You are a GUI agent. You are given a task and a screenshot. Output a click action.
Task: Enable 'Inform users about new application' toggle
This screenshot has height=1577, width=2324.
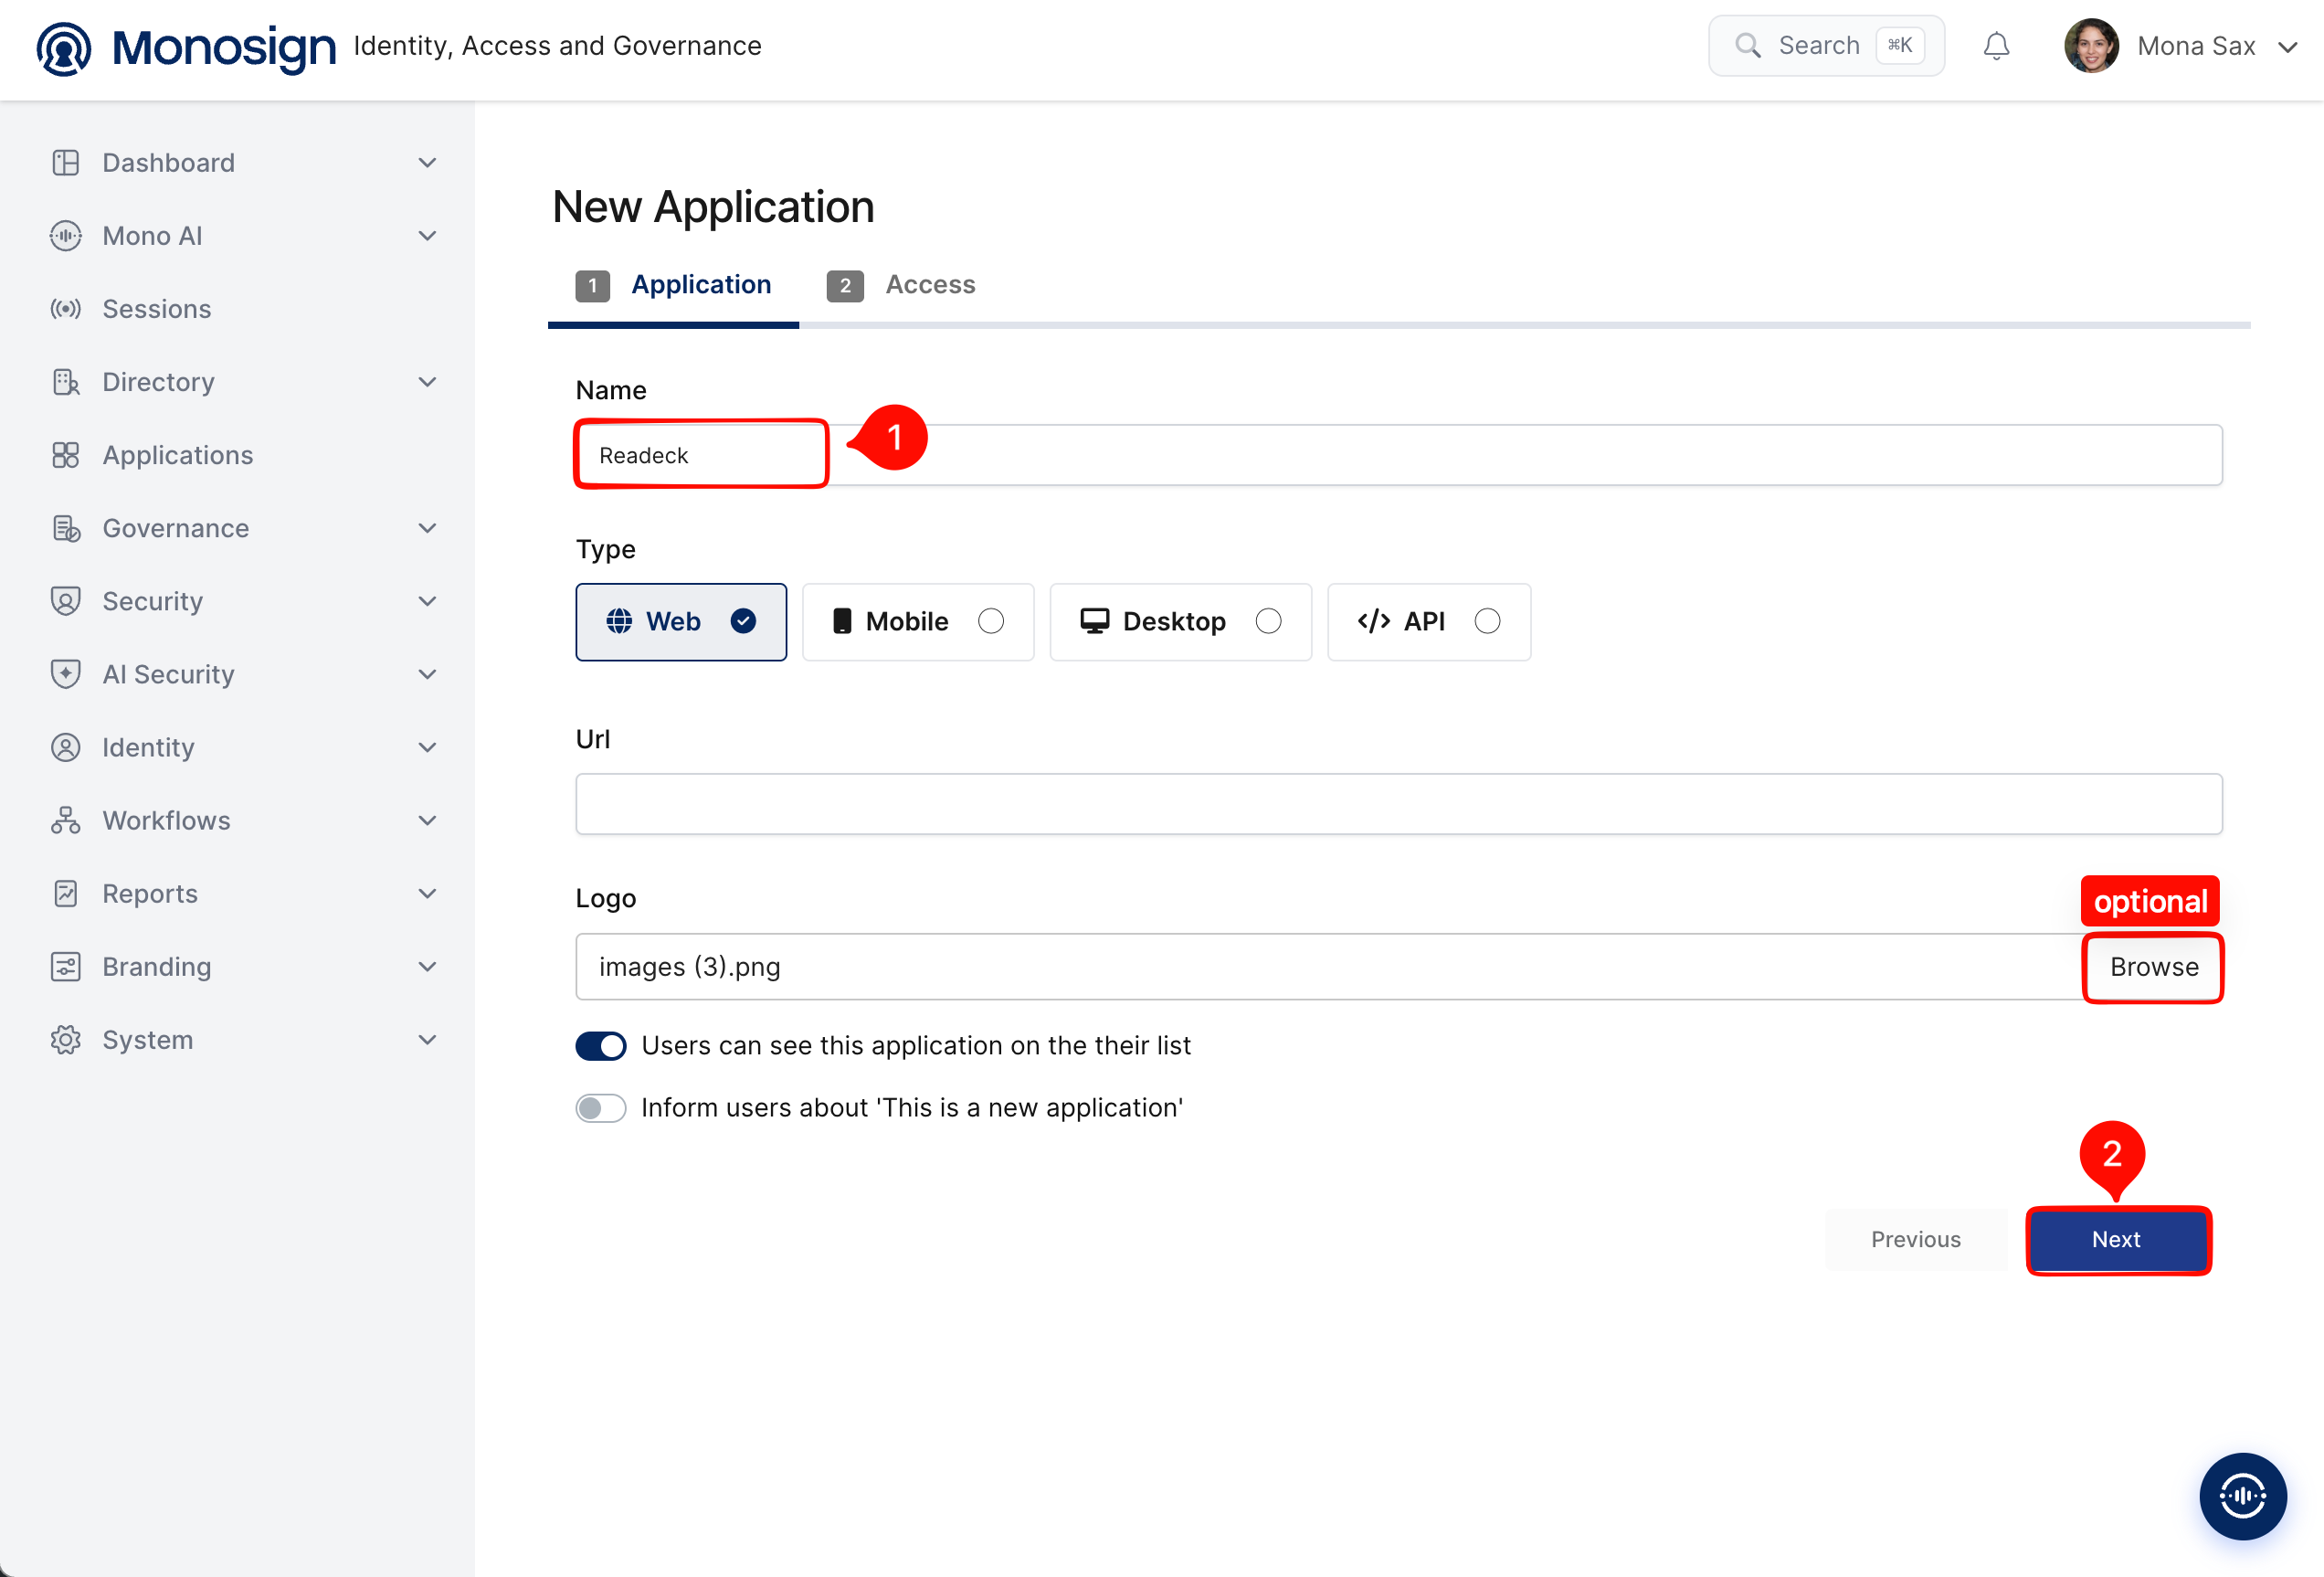600,1108
